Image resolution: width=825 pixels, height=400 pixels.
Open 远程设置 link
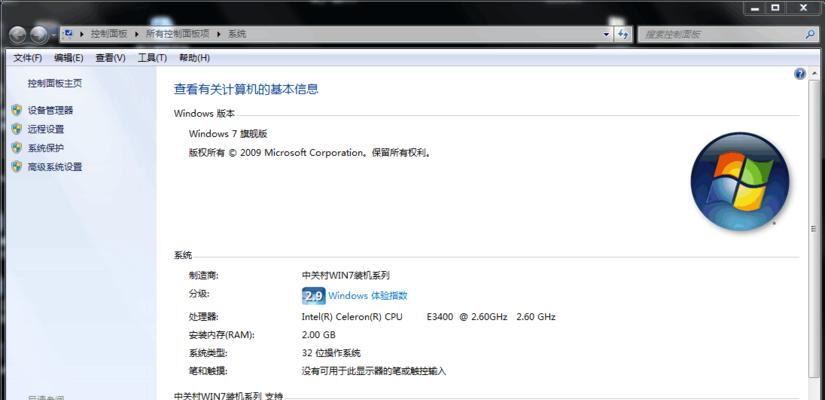pos(46,129)
